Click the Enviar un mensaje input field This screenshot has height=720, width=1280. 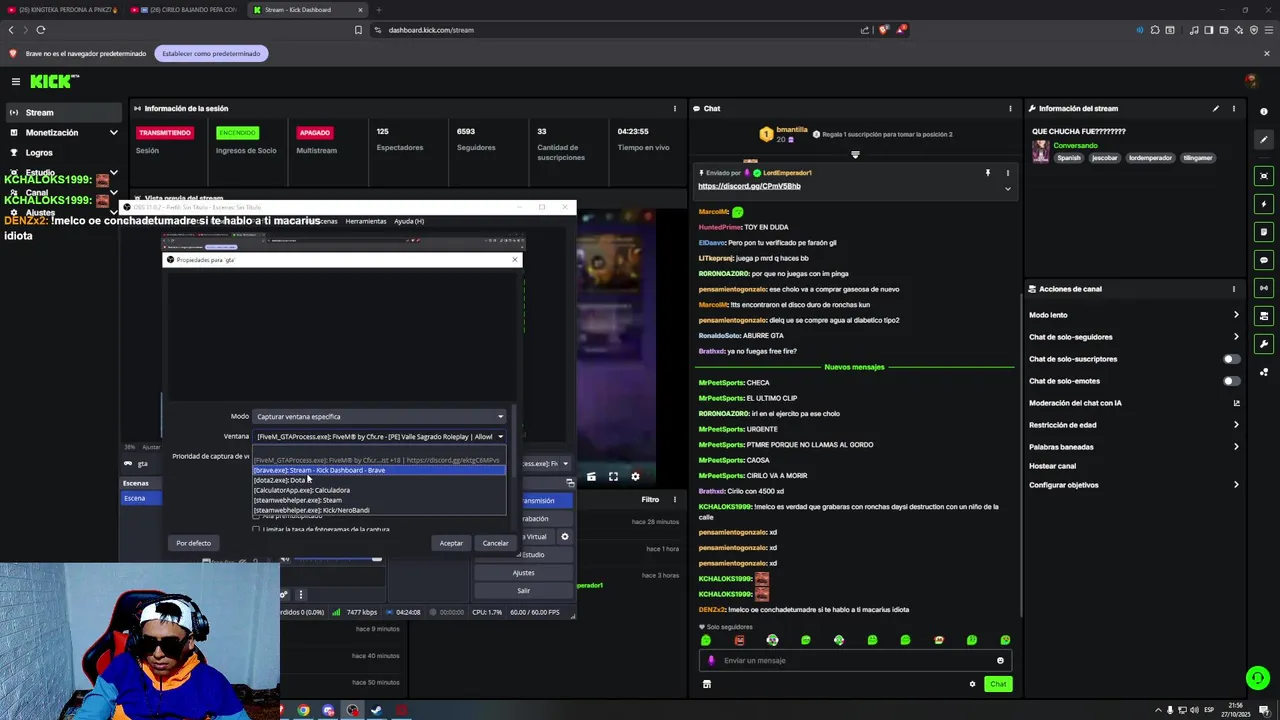[855, 660]
